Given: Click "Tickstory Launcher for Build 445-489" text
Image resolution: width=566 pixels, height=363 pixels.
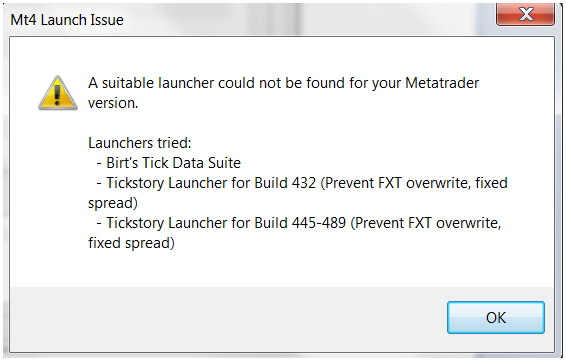Looking at the screenshot, I should coord(226,223).
